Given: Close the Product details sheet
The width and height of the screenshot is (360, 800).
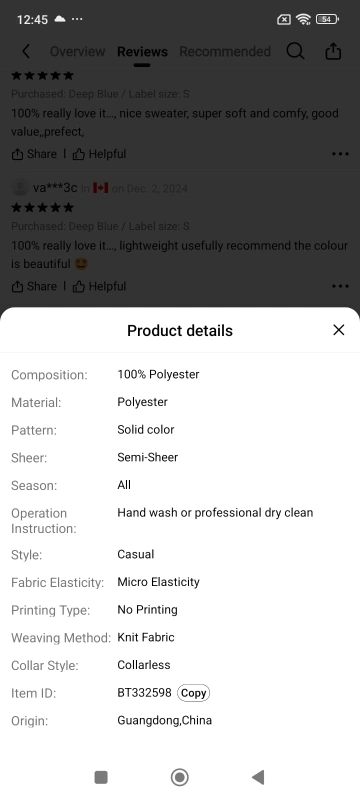Looking at the screenshot, I should tap(339, 330).
